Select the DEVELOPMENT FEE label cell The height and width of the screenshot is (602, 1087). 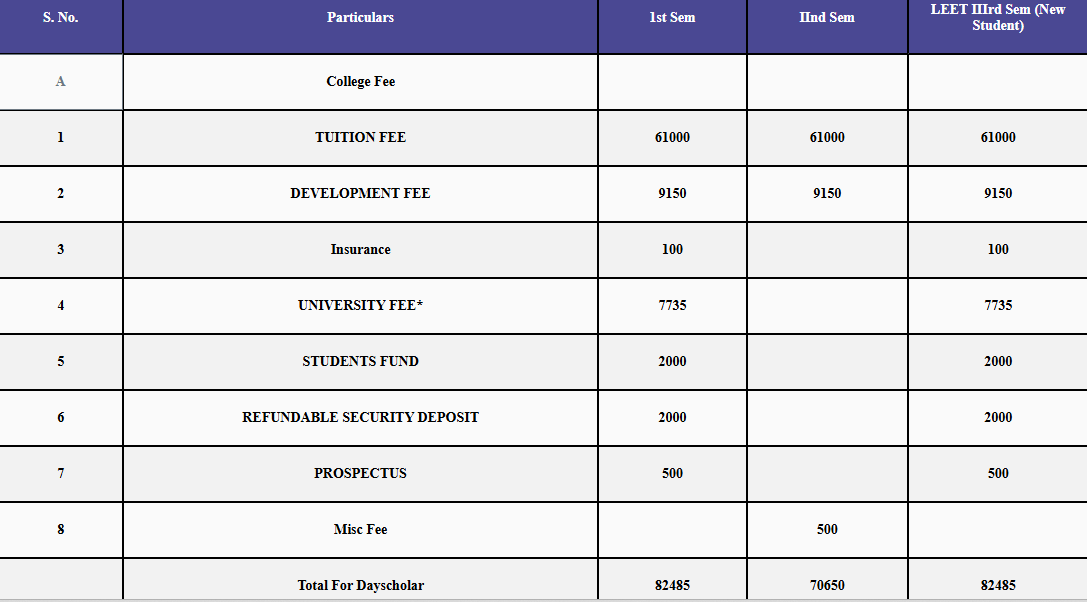click(360, 194)
